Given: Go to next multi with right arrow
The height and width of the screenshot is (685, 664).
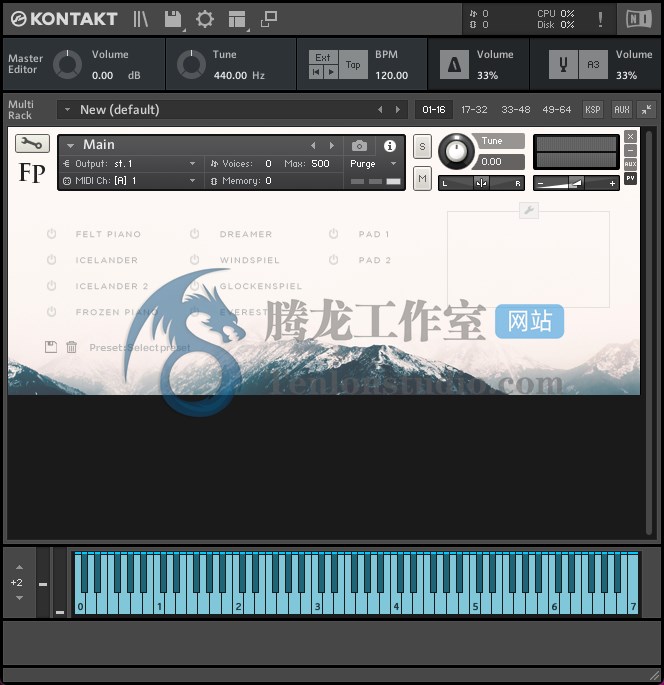Looking at the screenshot, I should (x=398, y=110).
